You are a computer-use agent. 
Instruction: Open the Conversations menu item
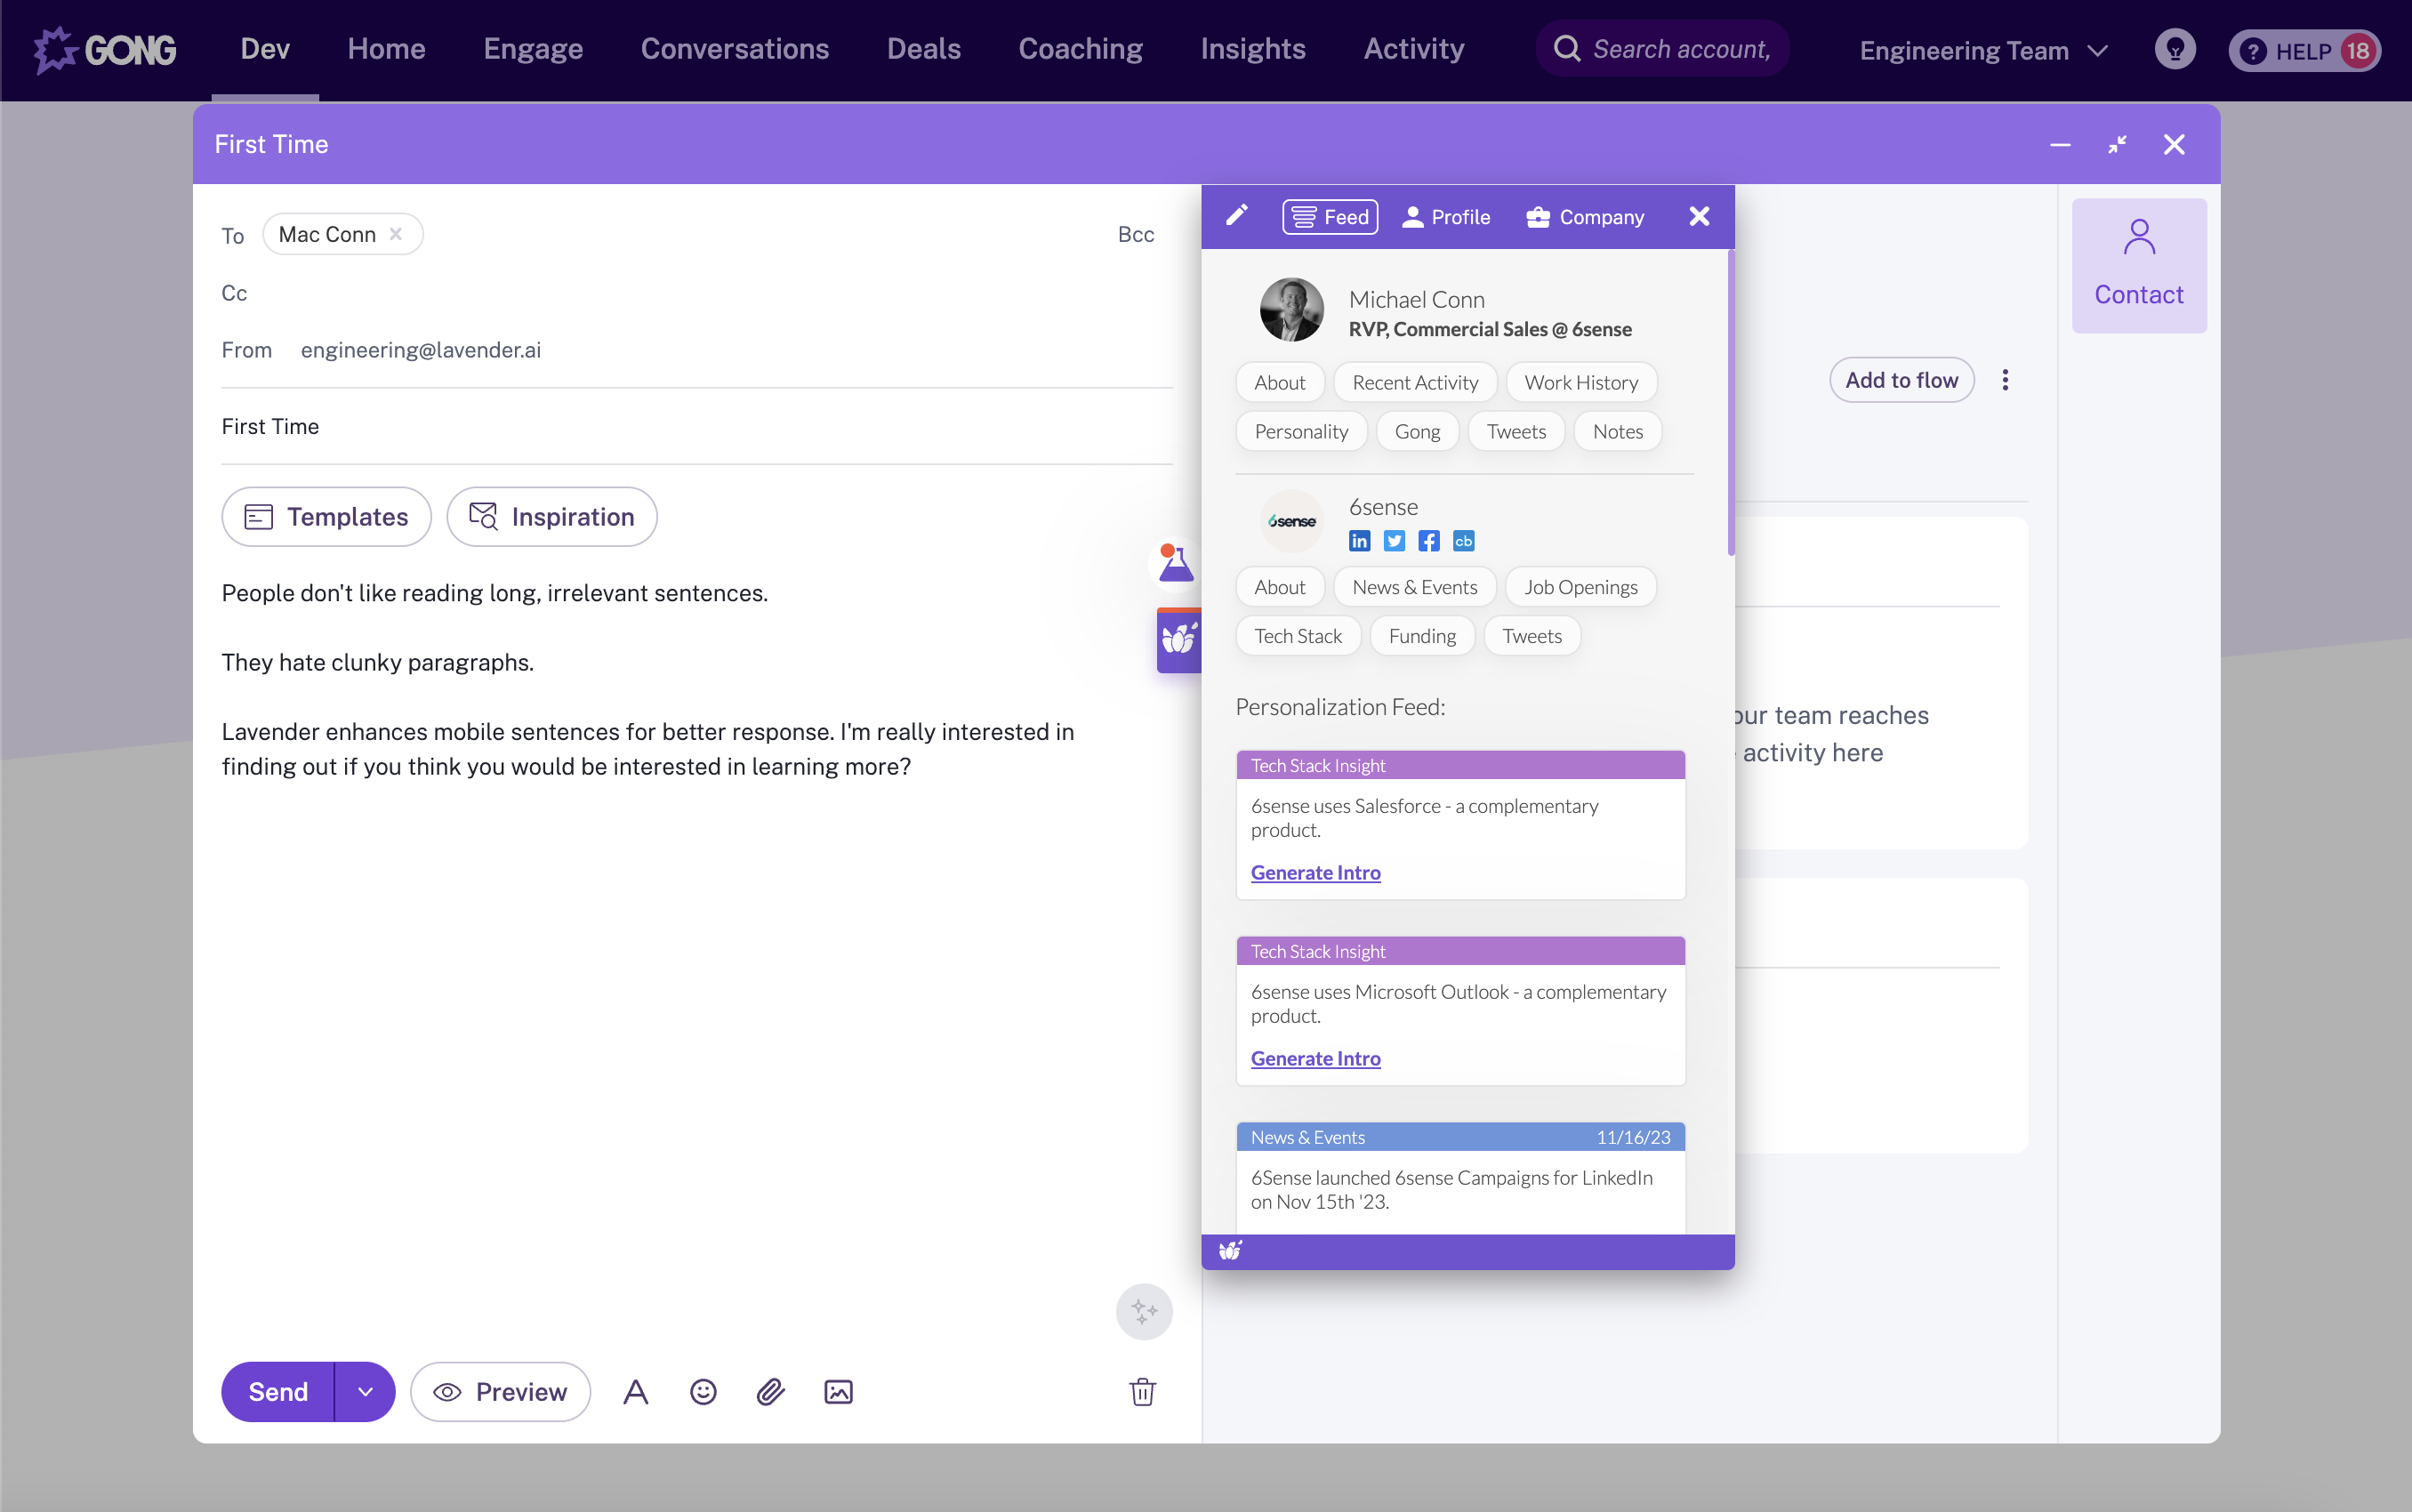[x=734, y=48]
